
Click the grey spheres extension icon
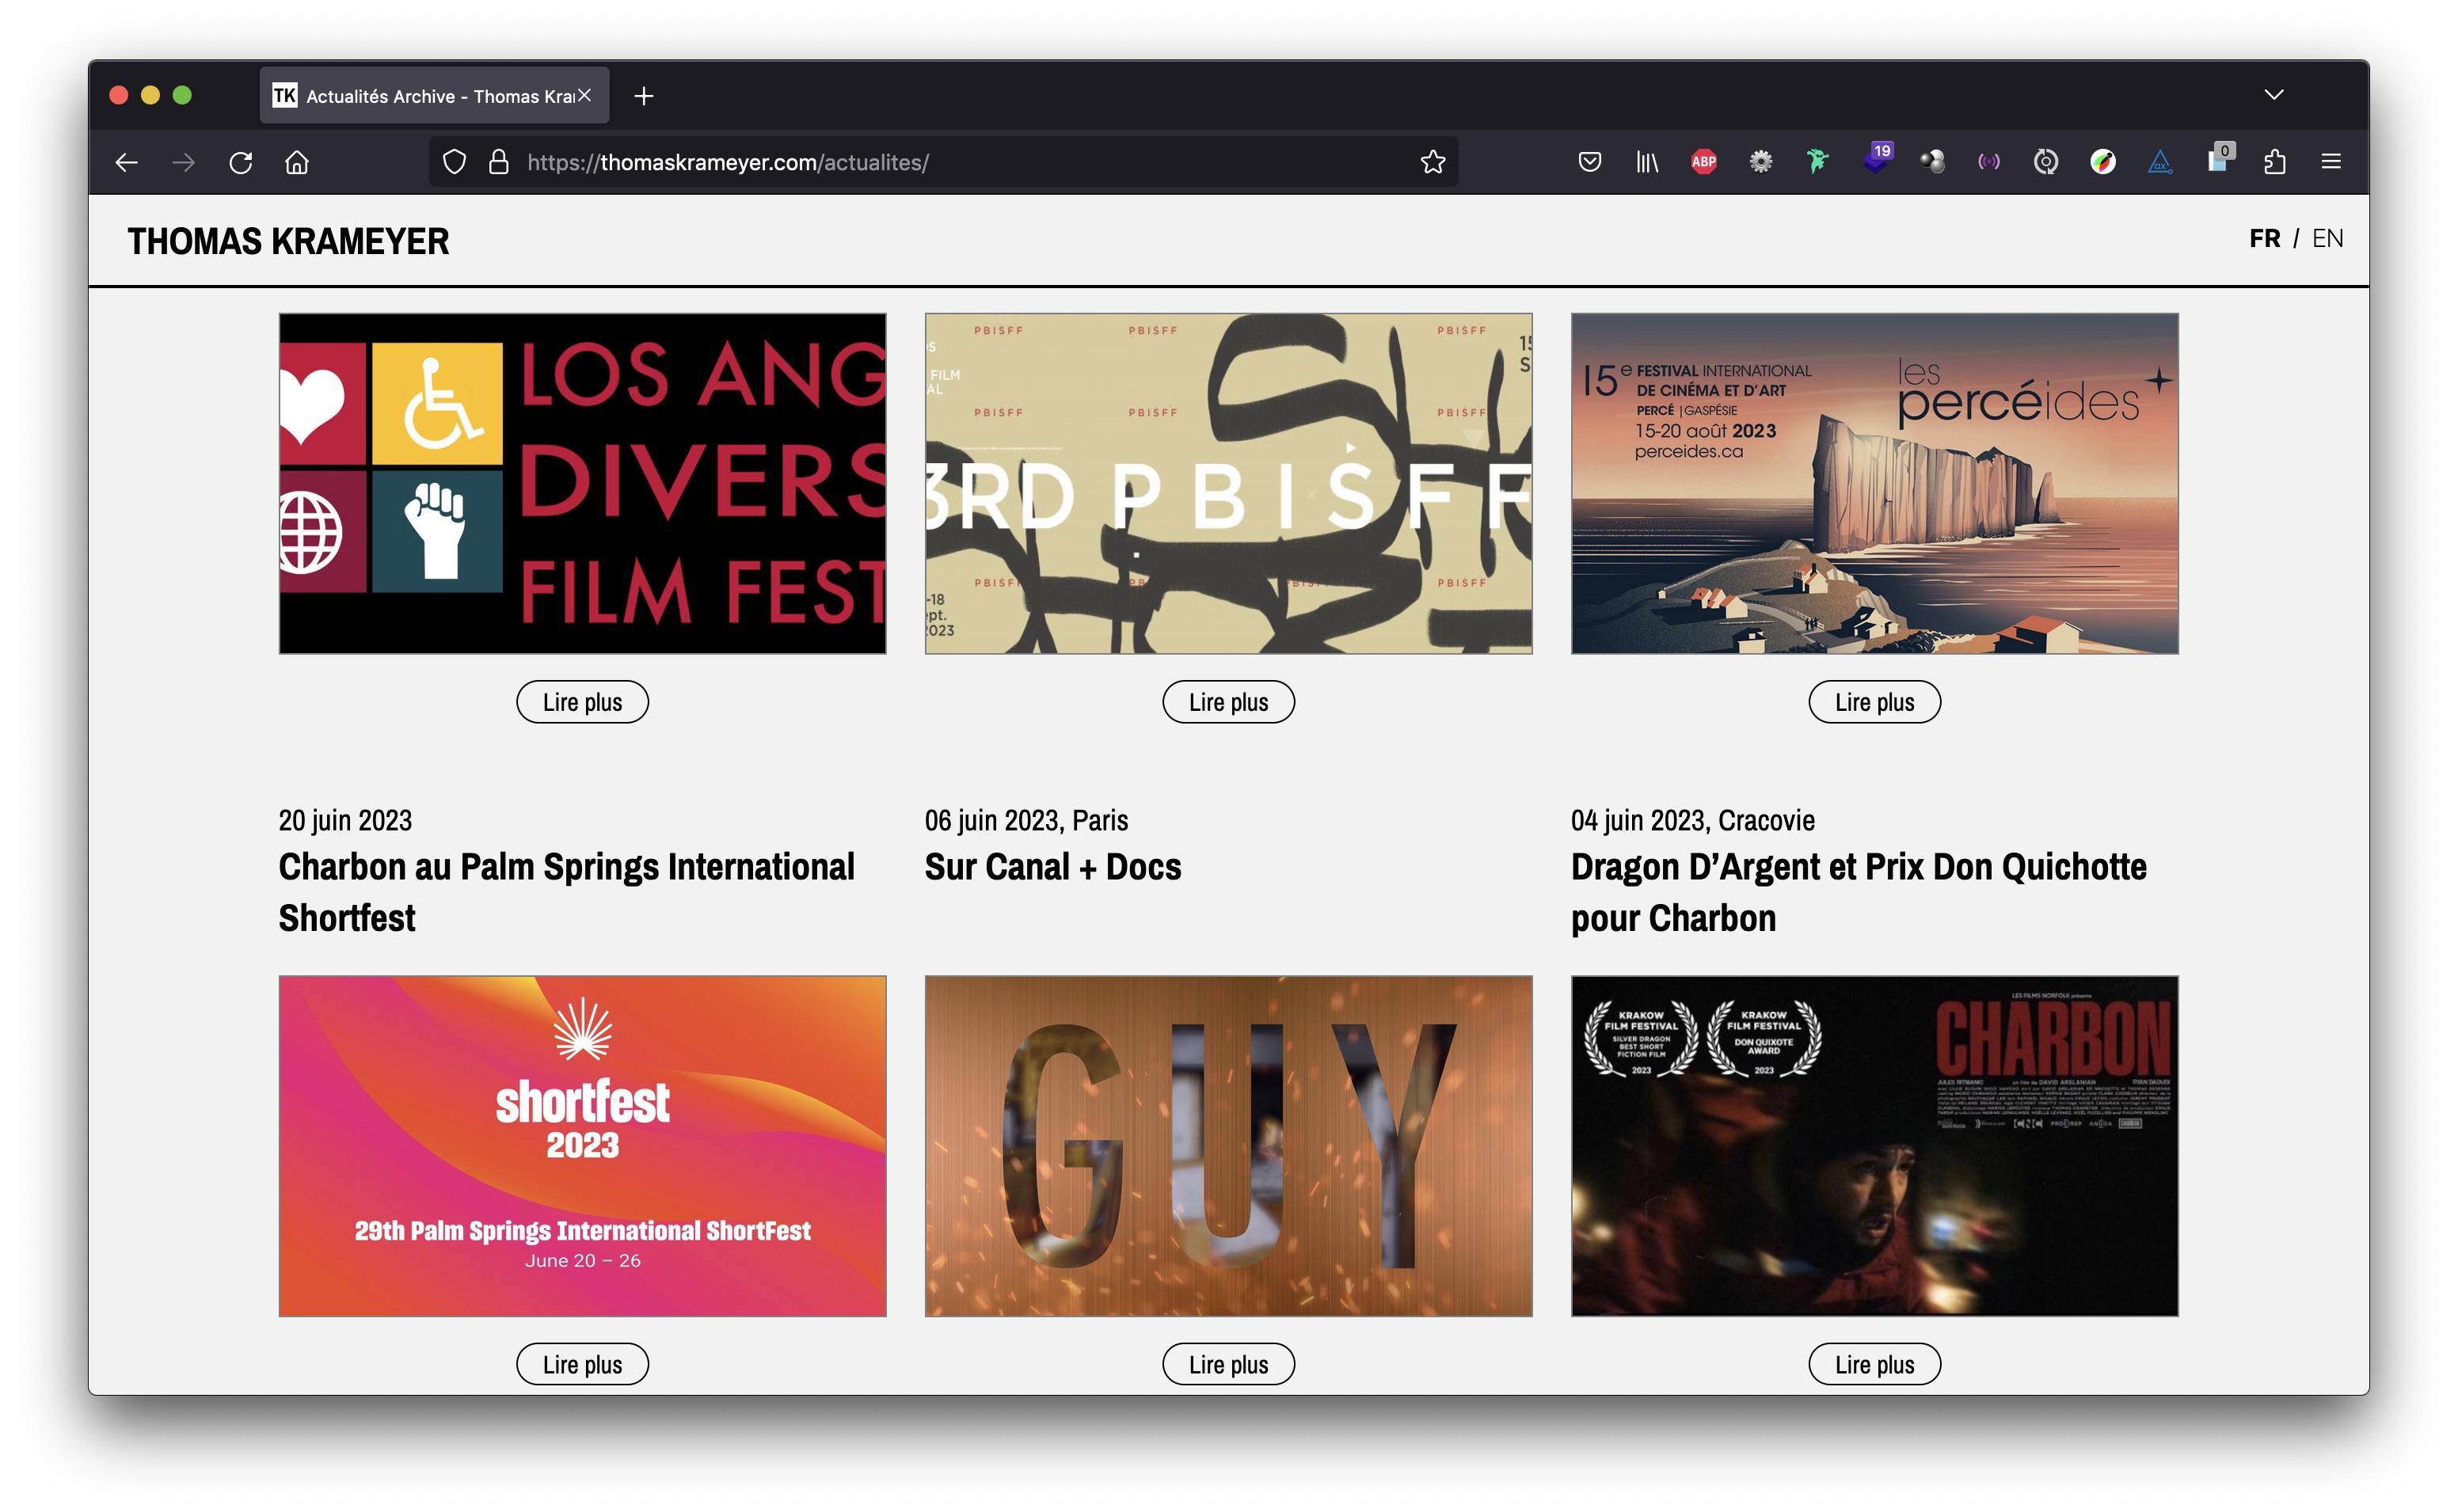click(x=1932, y=162)
